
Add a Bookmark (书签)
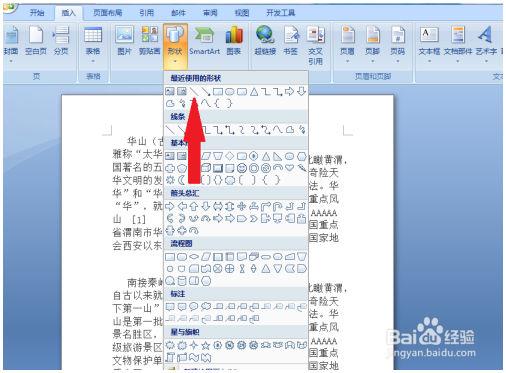tap(291, 41)
